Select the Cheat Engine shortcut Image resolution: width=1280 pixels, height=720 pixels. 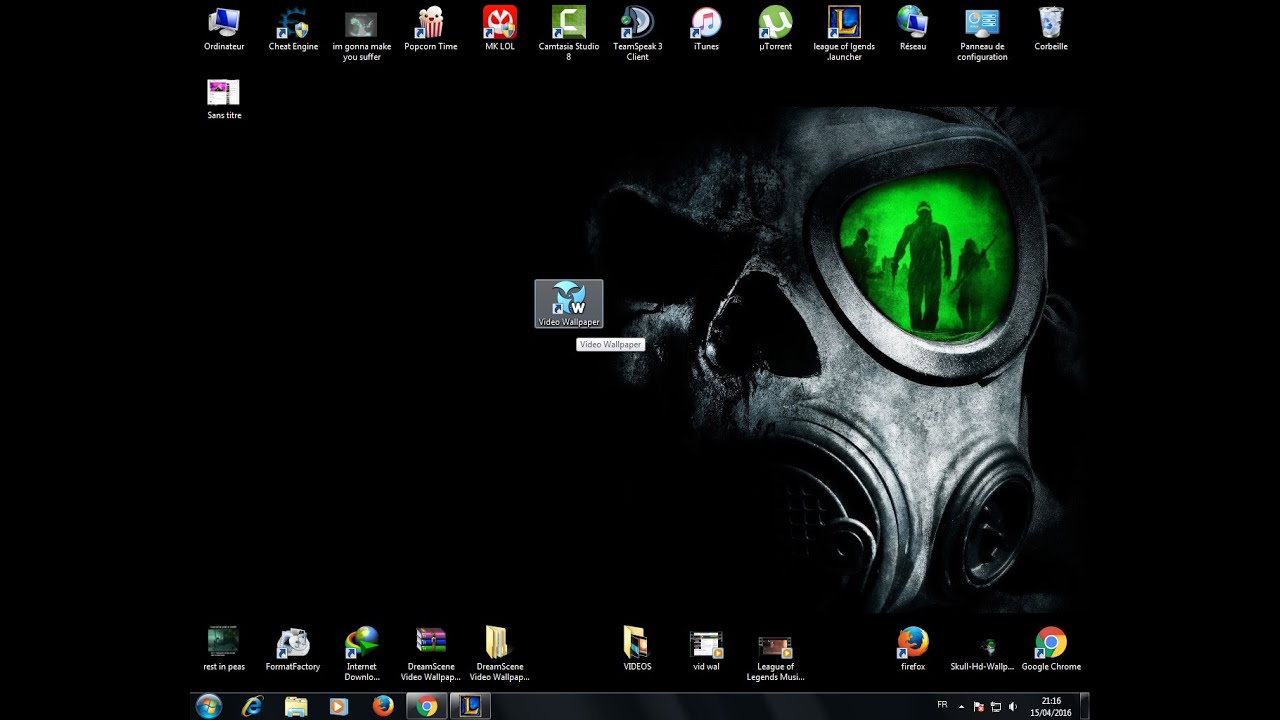tap(293, 29)
